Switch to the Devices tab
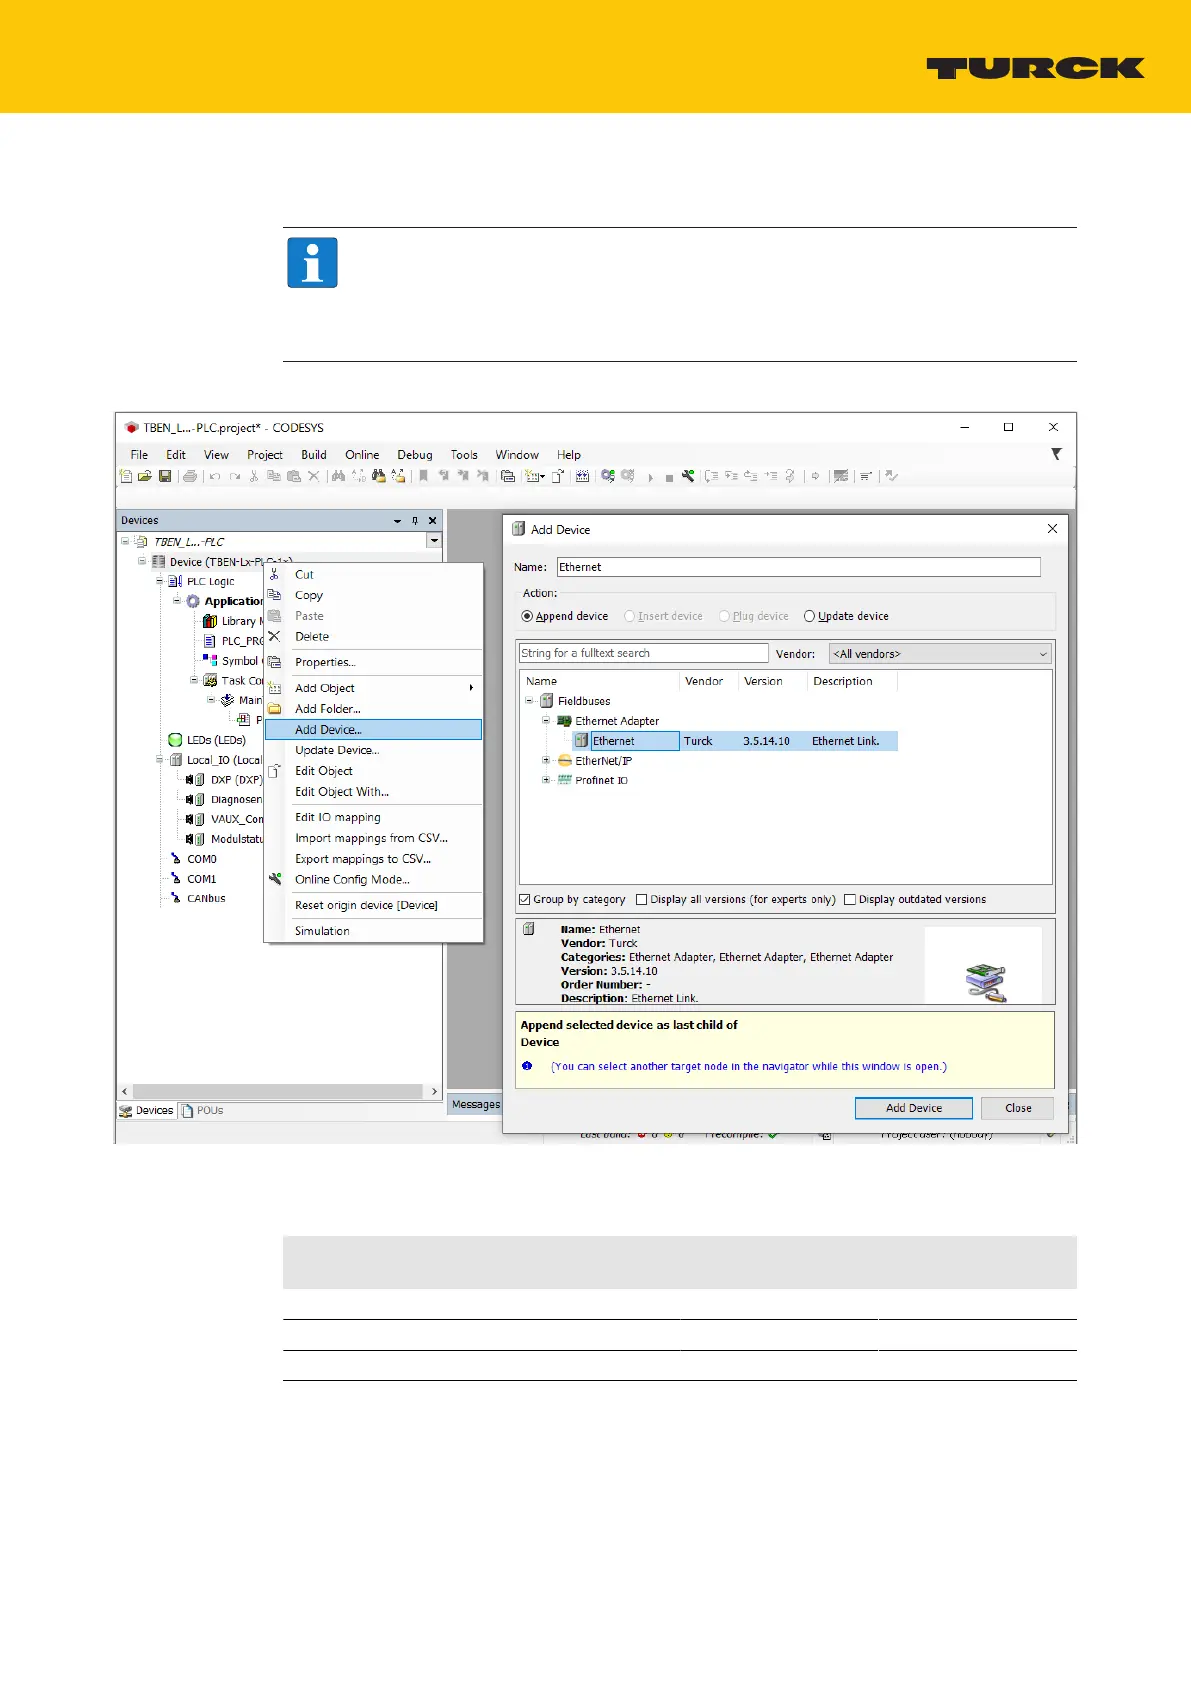Image resolution: width=1191 pixels, height=1684 pixels. coord(146,1110)
